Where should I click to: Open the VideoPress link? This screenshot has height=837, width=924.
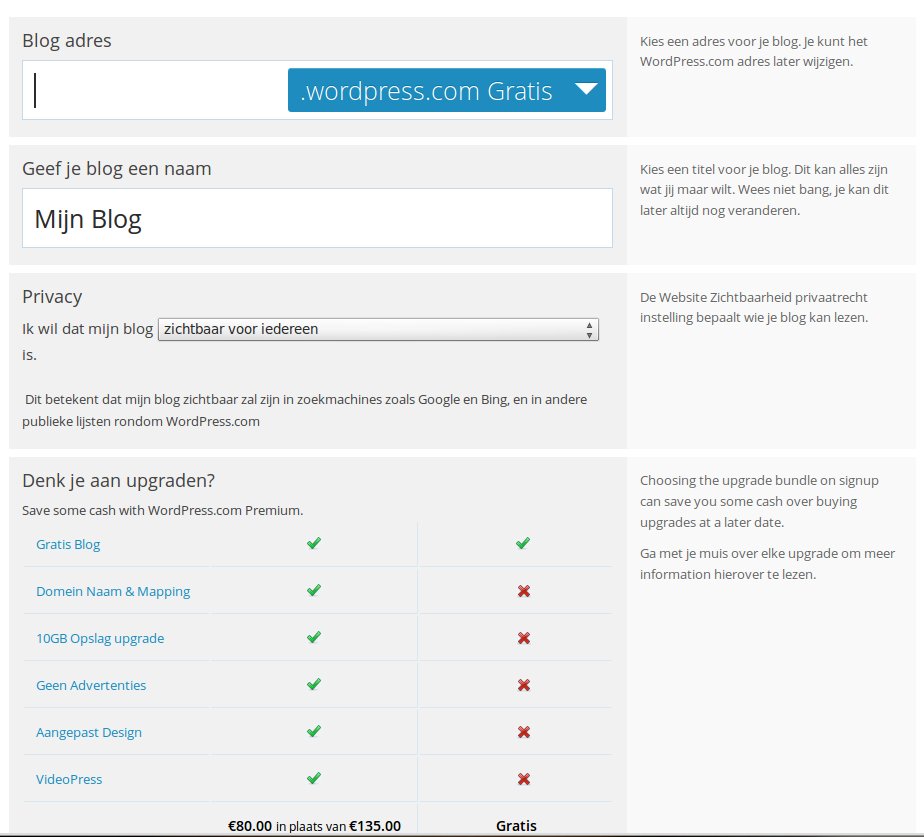69,779
